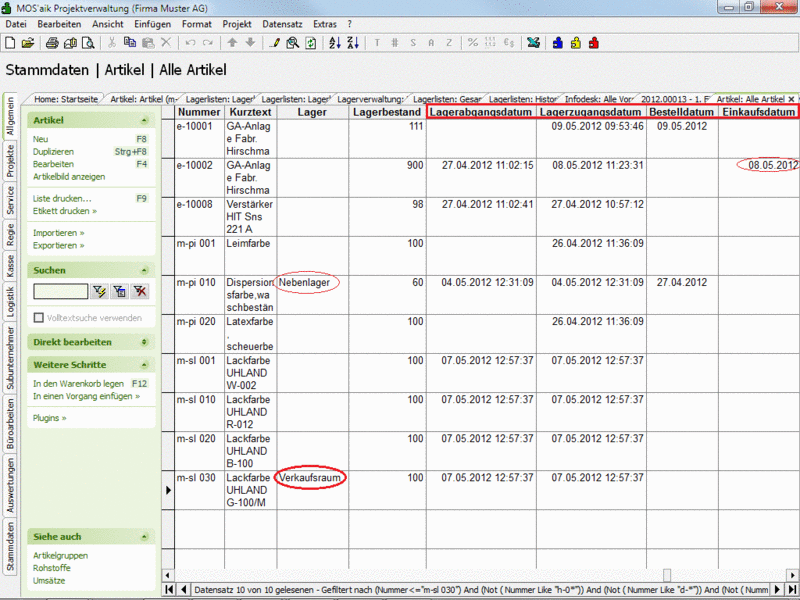Screen dimensions: 800x600
Task: Click the move down arrow icon
Action: [x=250, y=43]
